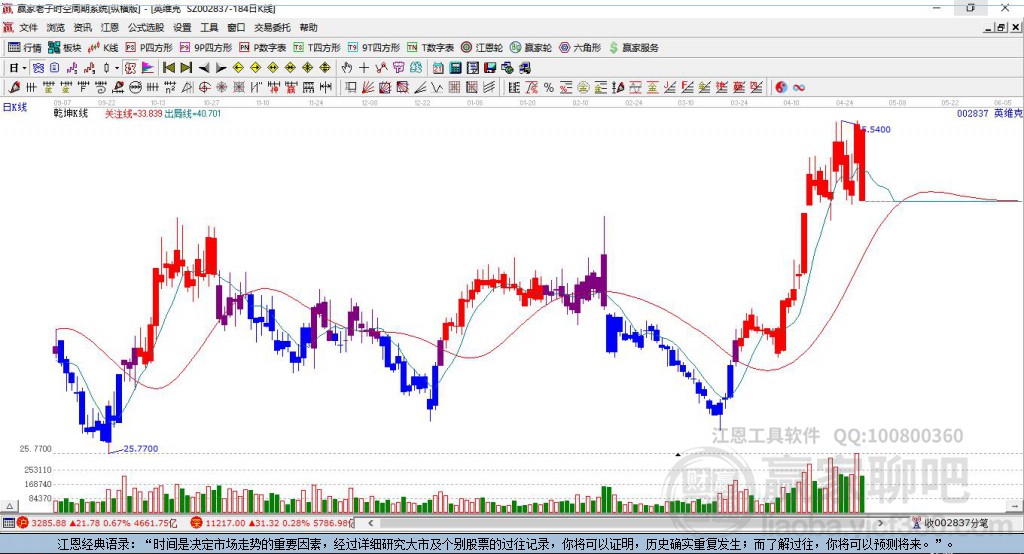Screen dimensions: 1024x554
Task: Open the 赢家轮 wheel tool
Action: coord(531,48)
